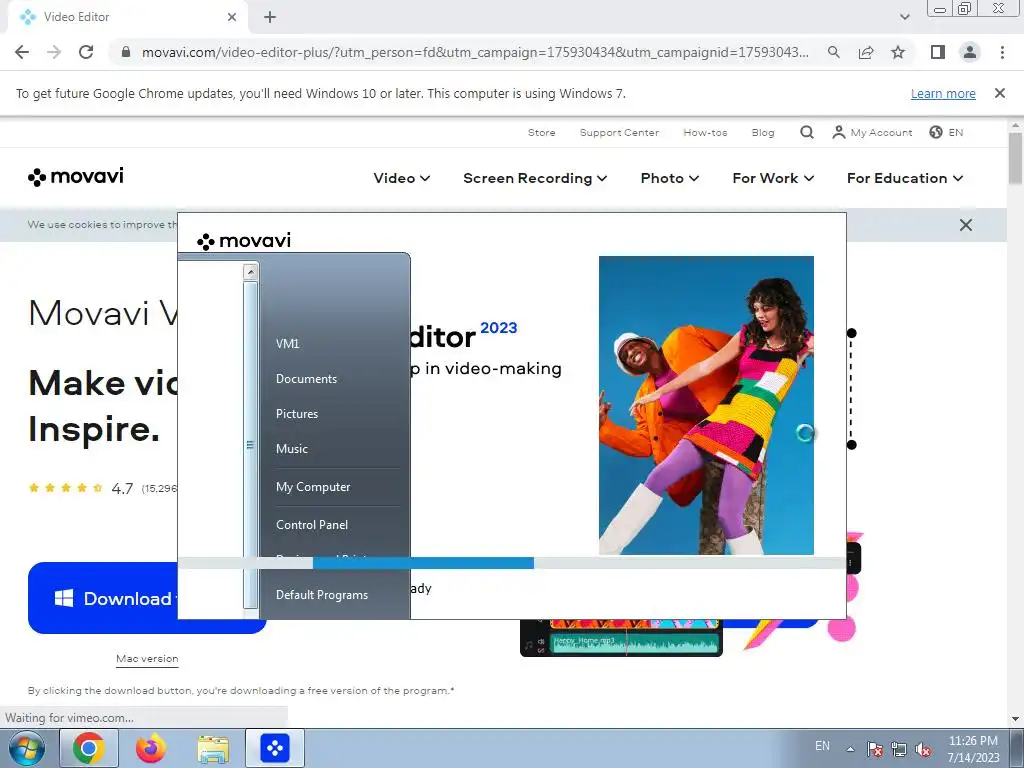
Task: Open Control Panel from the Start menu
Action: tap(312, 525)
